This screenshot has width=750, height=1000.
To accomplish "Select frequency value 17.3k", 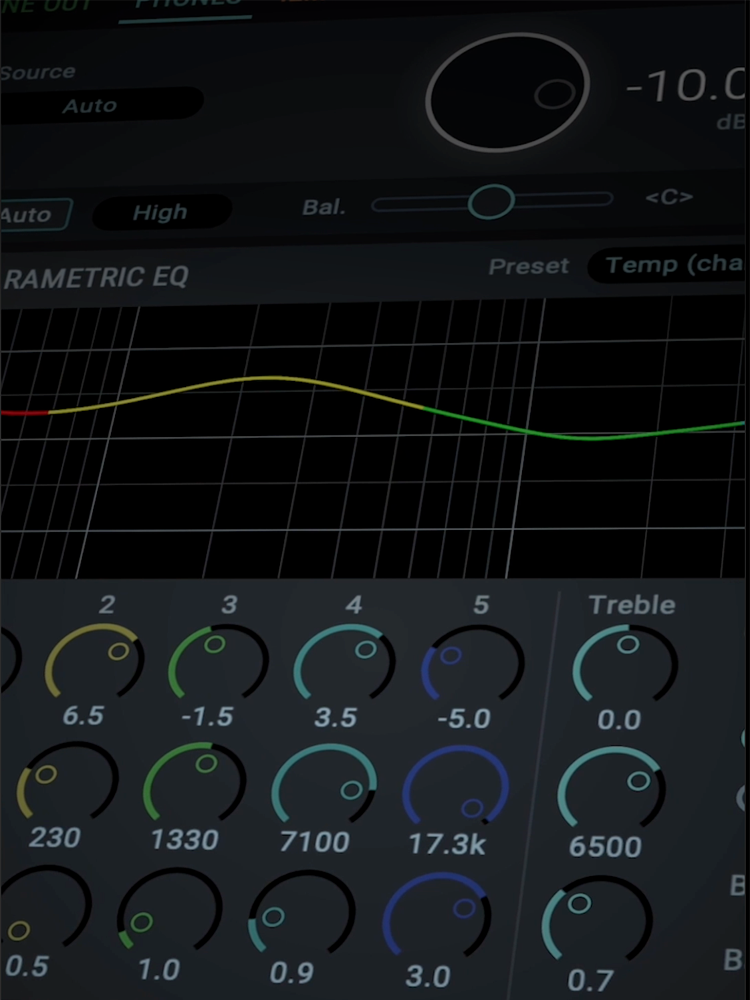I will 447,844.
